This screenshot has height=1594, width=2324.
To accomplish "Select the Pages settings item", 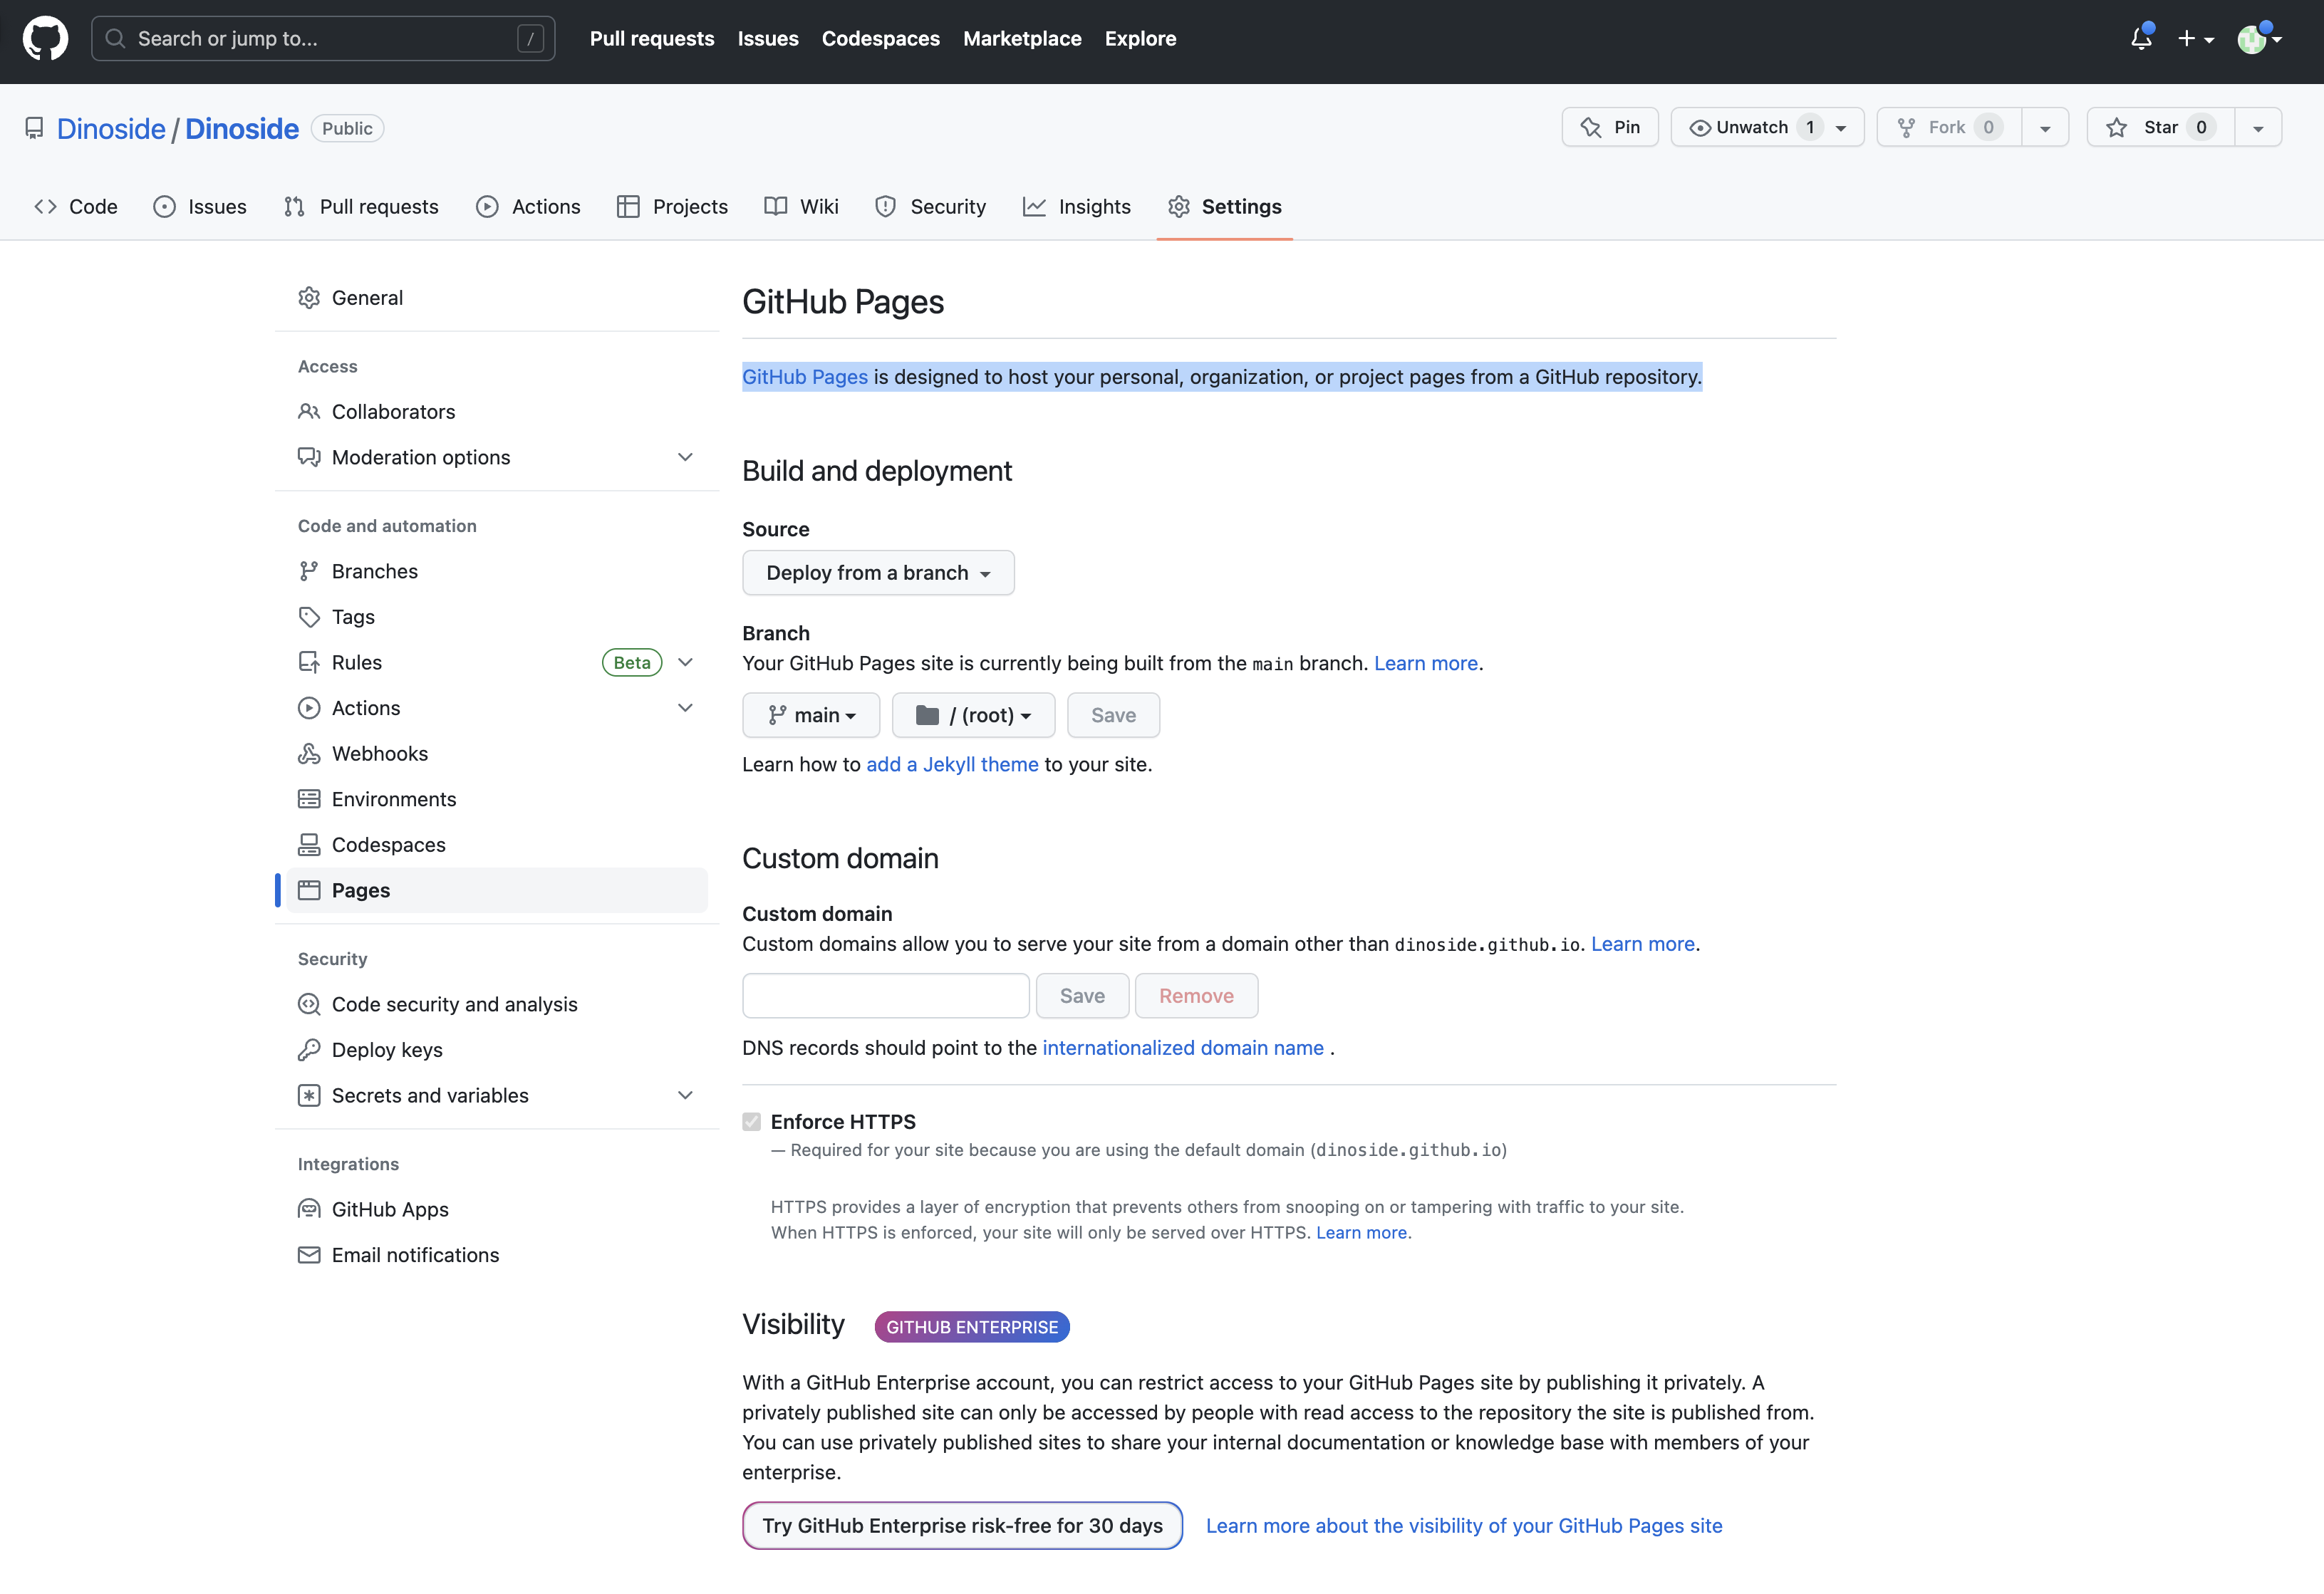I will 497,890.
